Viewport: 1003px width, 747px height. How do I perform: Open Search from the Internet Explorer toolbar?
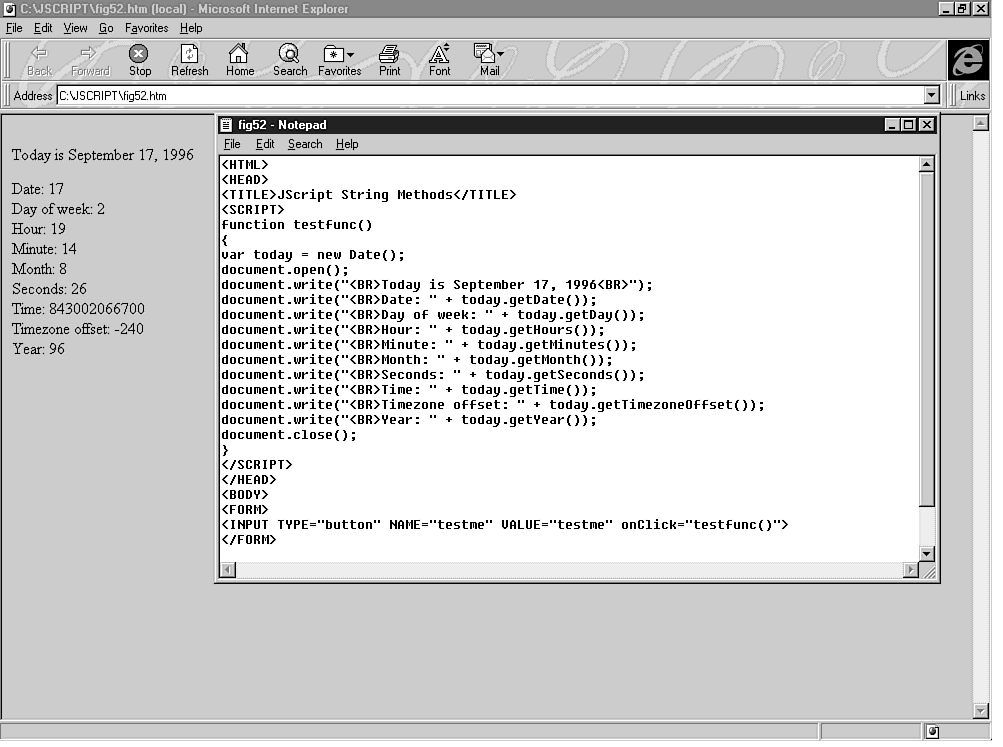[x=289, y=59]
